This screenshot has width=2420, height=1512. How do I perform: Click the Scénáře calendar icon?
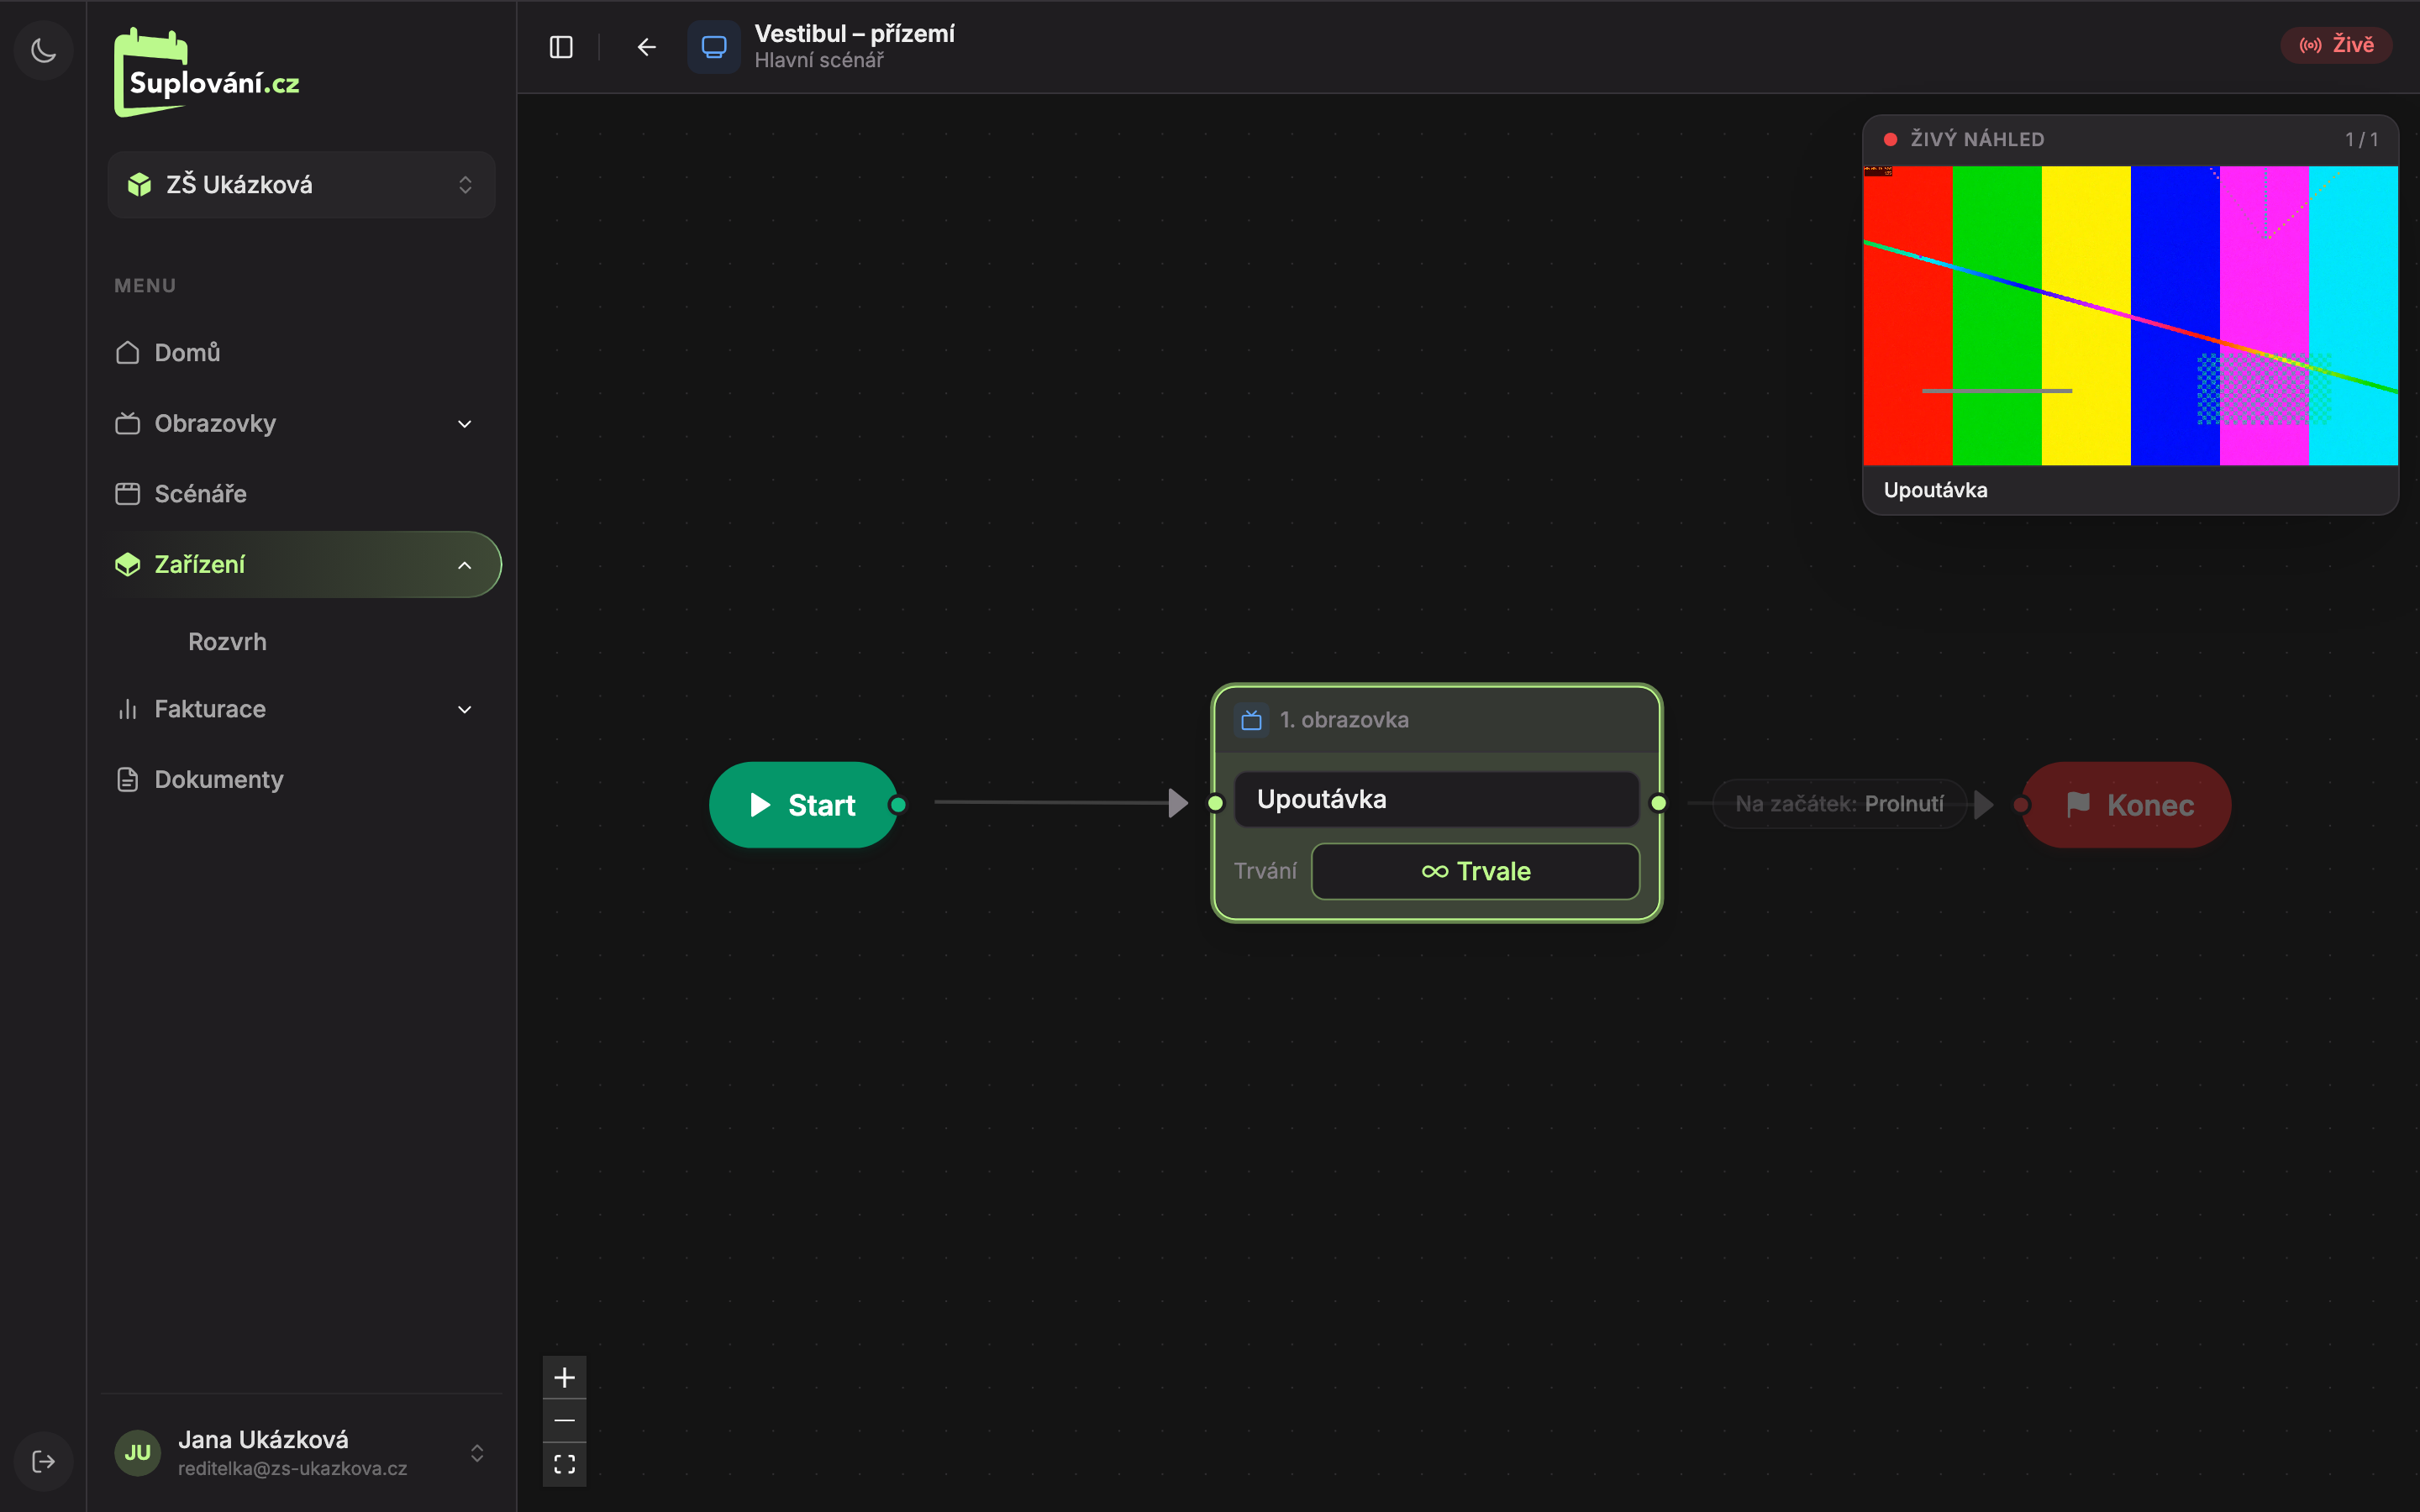pos(127,493)
